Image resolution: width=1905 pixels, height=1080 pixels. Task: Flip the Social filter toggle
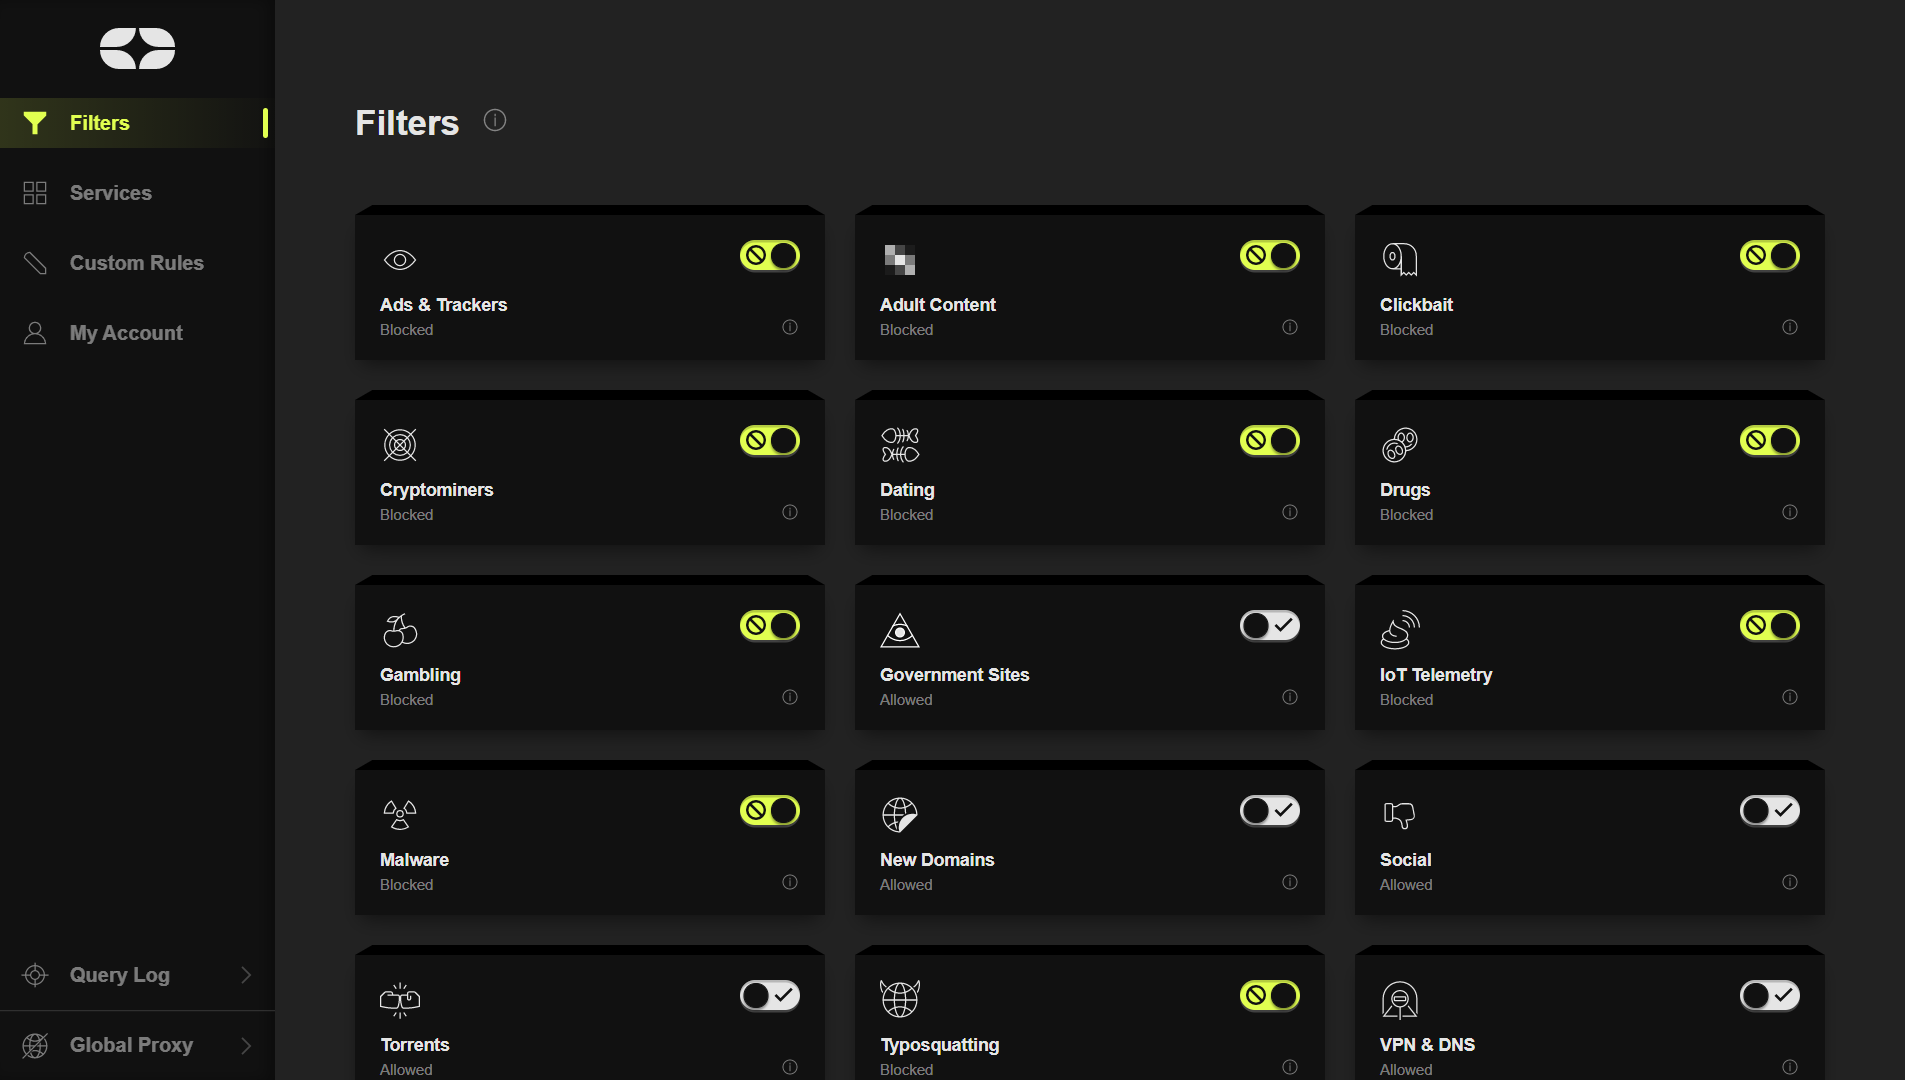[1769, 810]
